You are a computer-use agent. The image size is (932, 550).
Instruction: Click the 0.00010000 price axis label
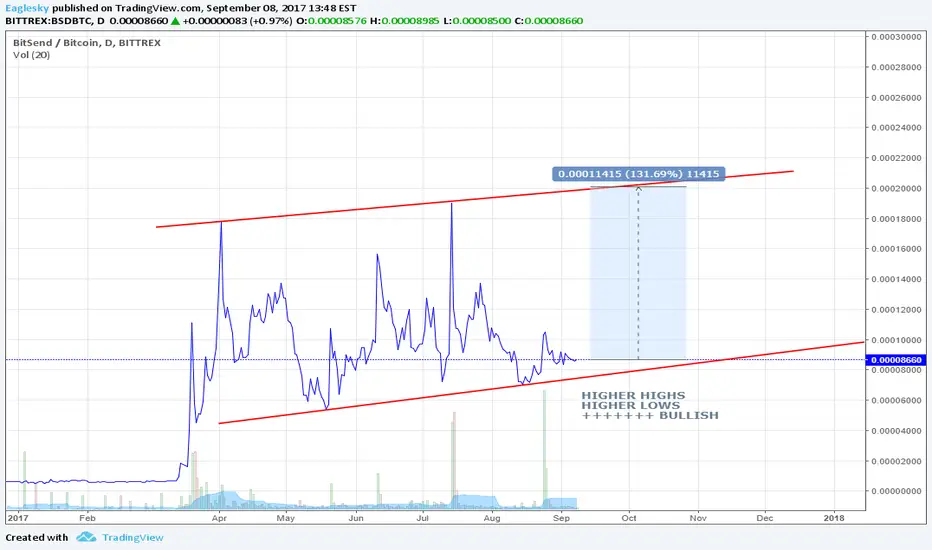(896, 340)
